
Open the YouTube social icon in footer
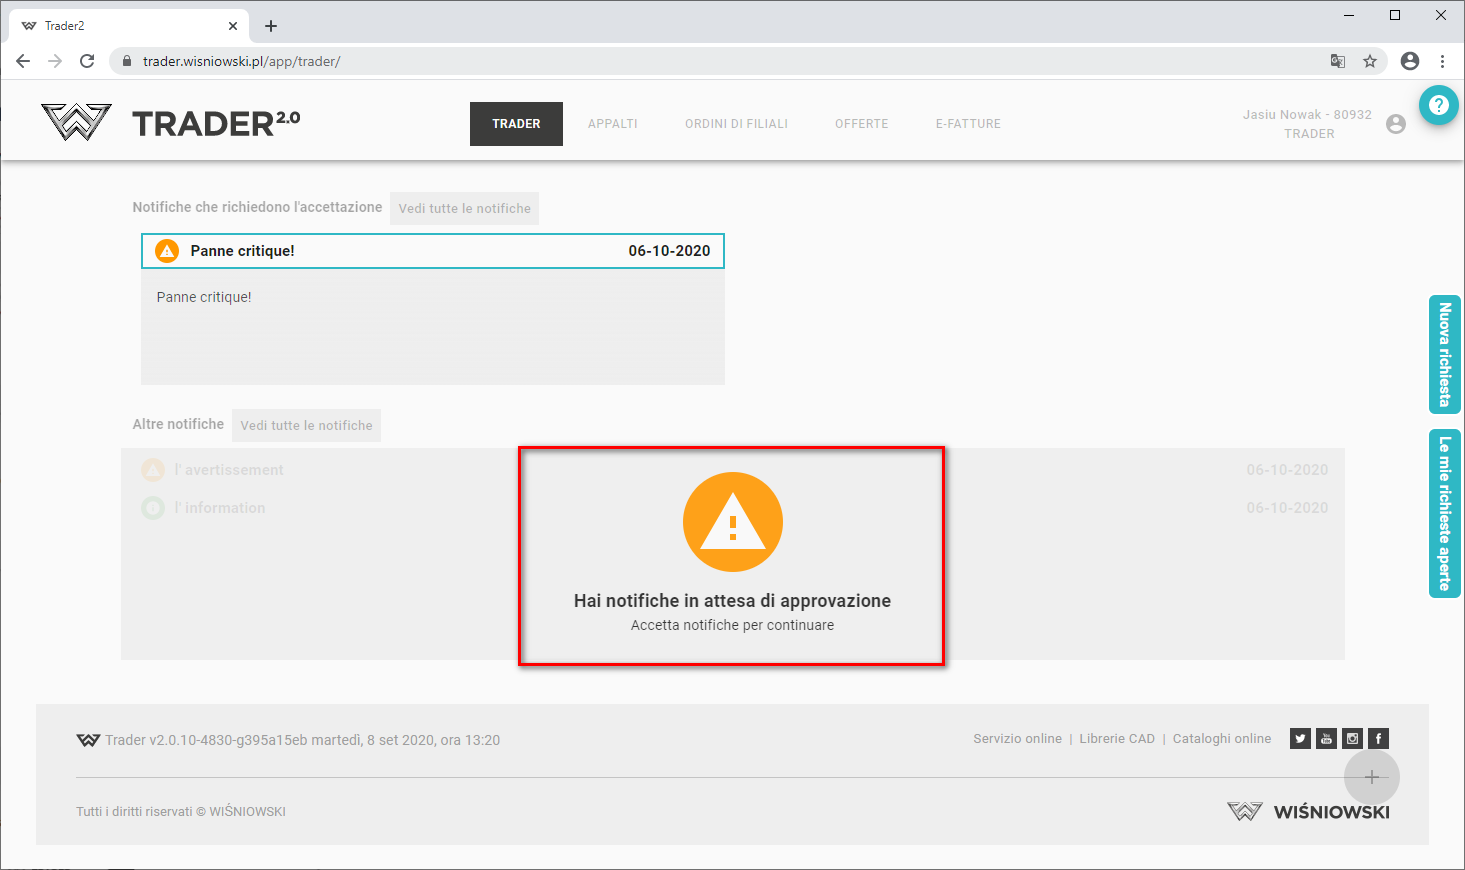[1326, 739]
